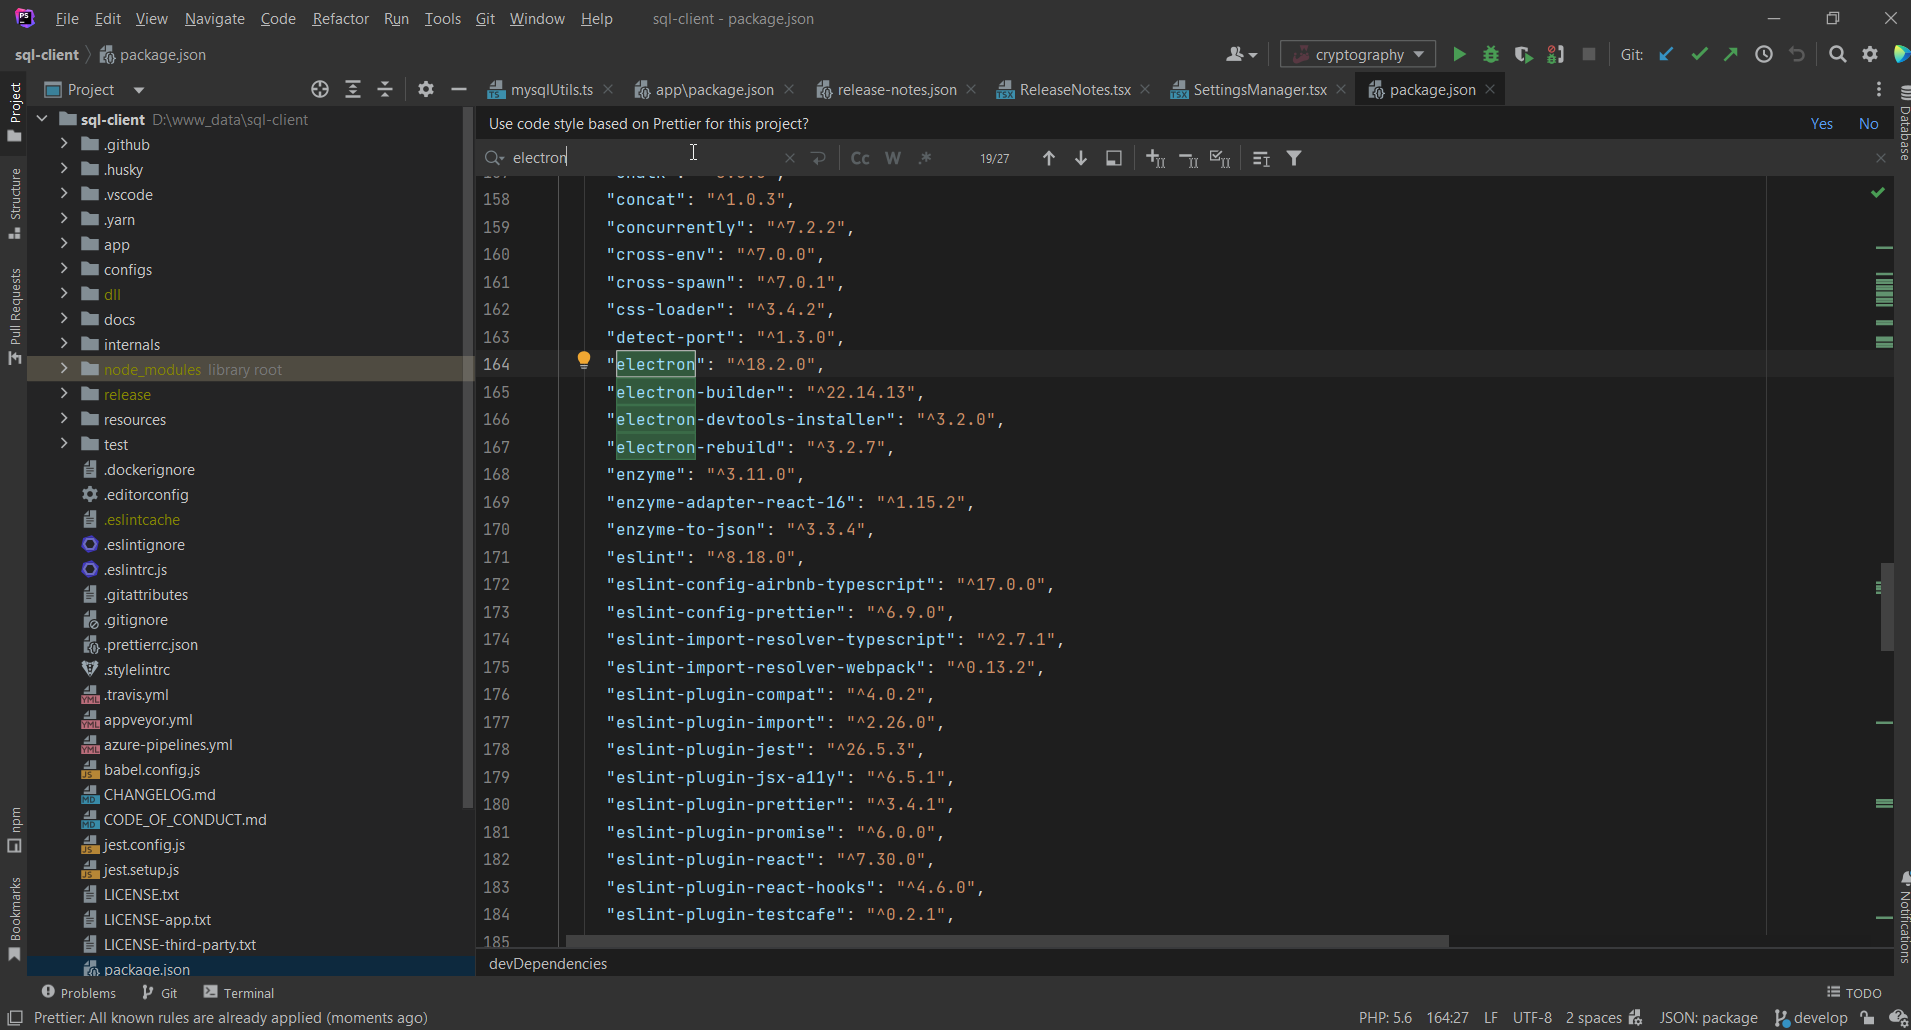
Task: Click No for Prettier code style
Action: (x=1868, y=124)
